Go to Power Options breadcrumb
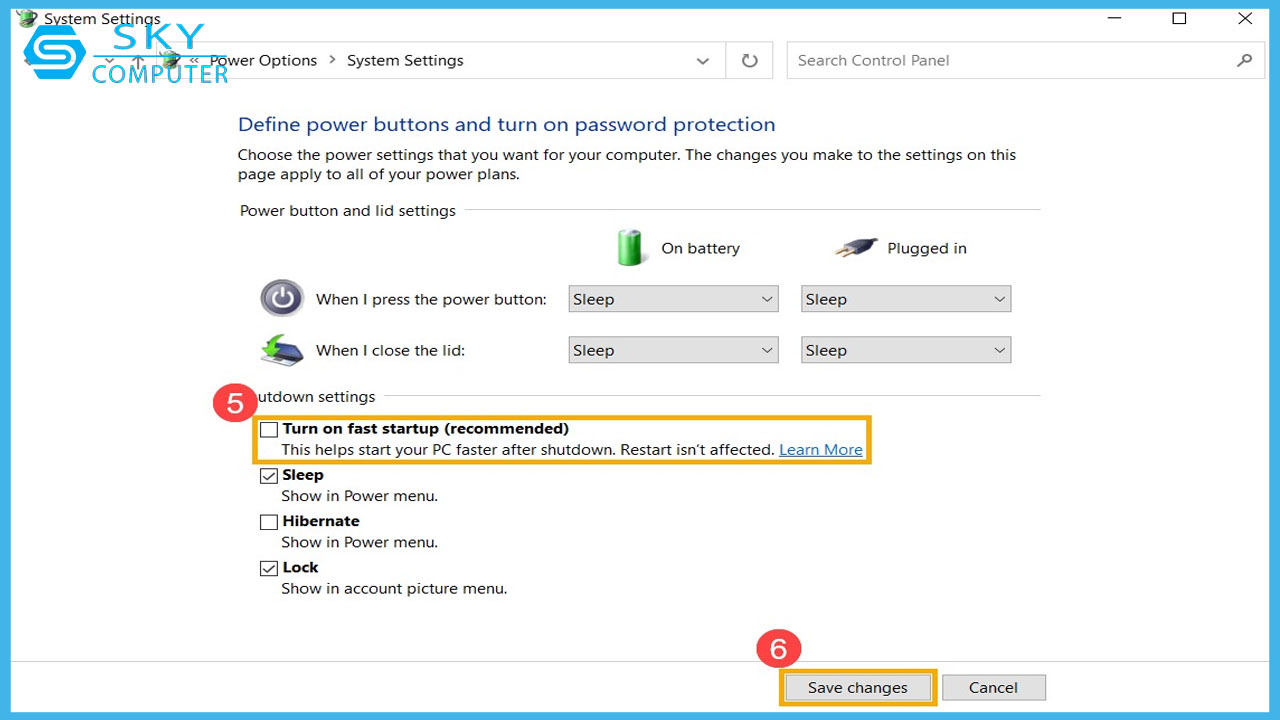 tap(263, 61)
